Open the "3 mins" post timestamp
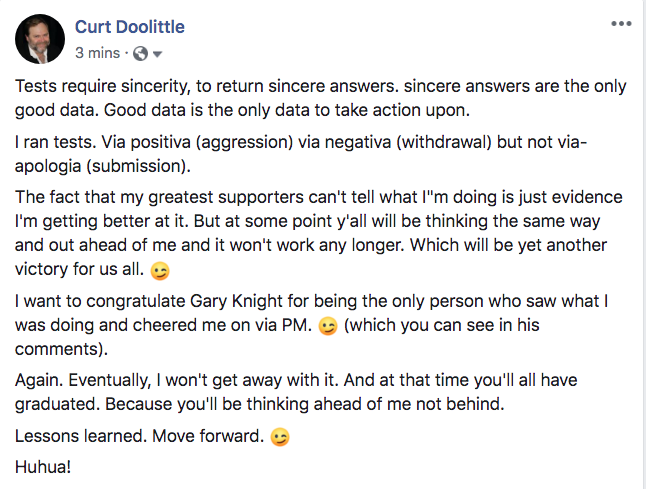The image size is (646, 489). (x=97, y=52)
